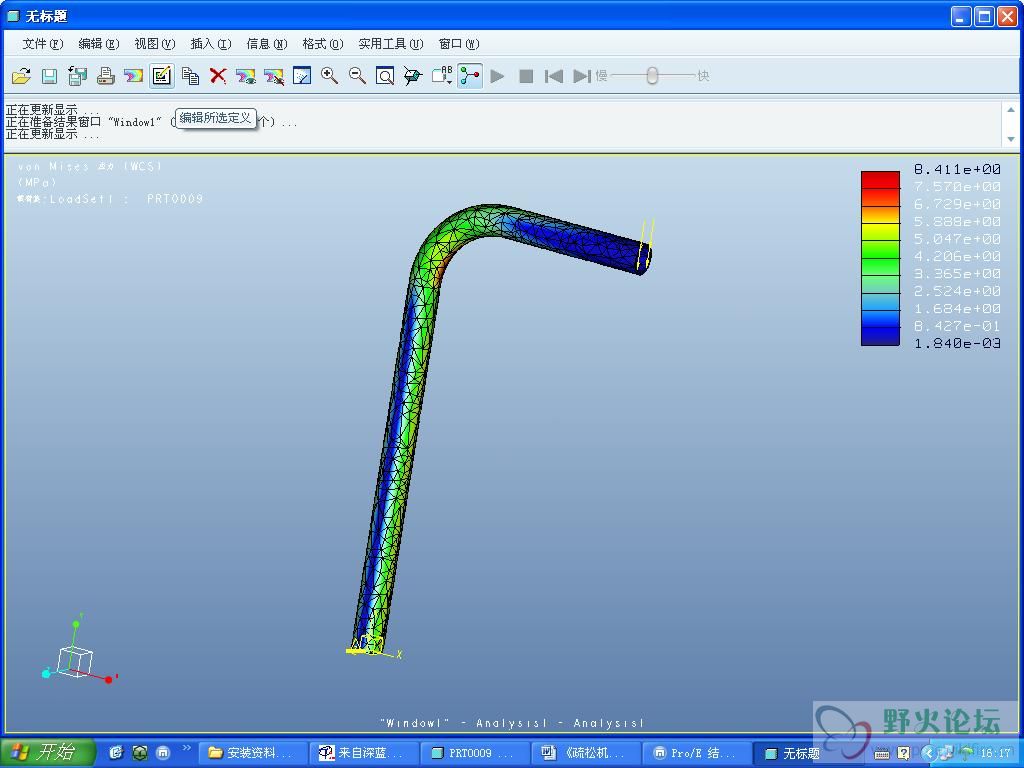
Task: Step animation back to previous frame
Action: coord(554,76)
